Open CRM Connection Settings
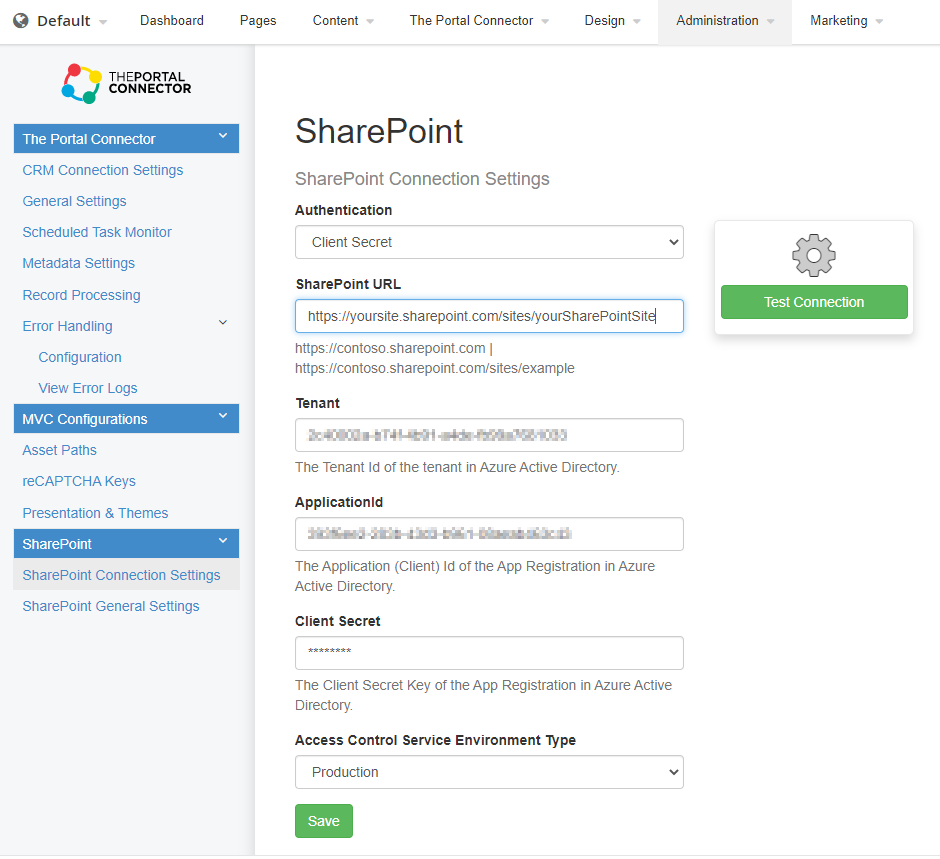This screenshot has width=940, height=859. (x=103, y=170)
